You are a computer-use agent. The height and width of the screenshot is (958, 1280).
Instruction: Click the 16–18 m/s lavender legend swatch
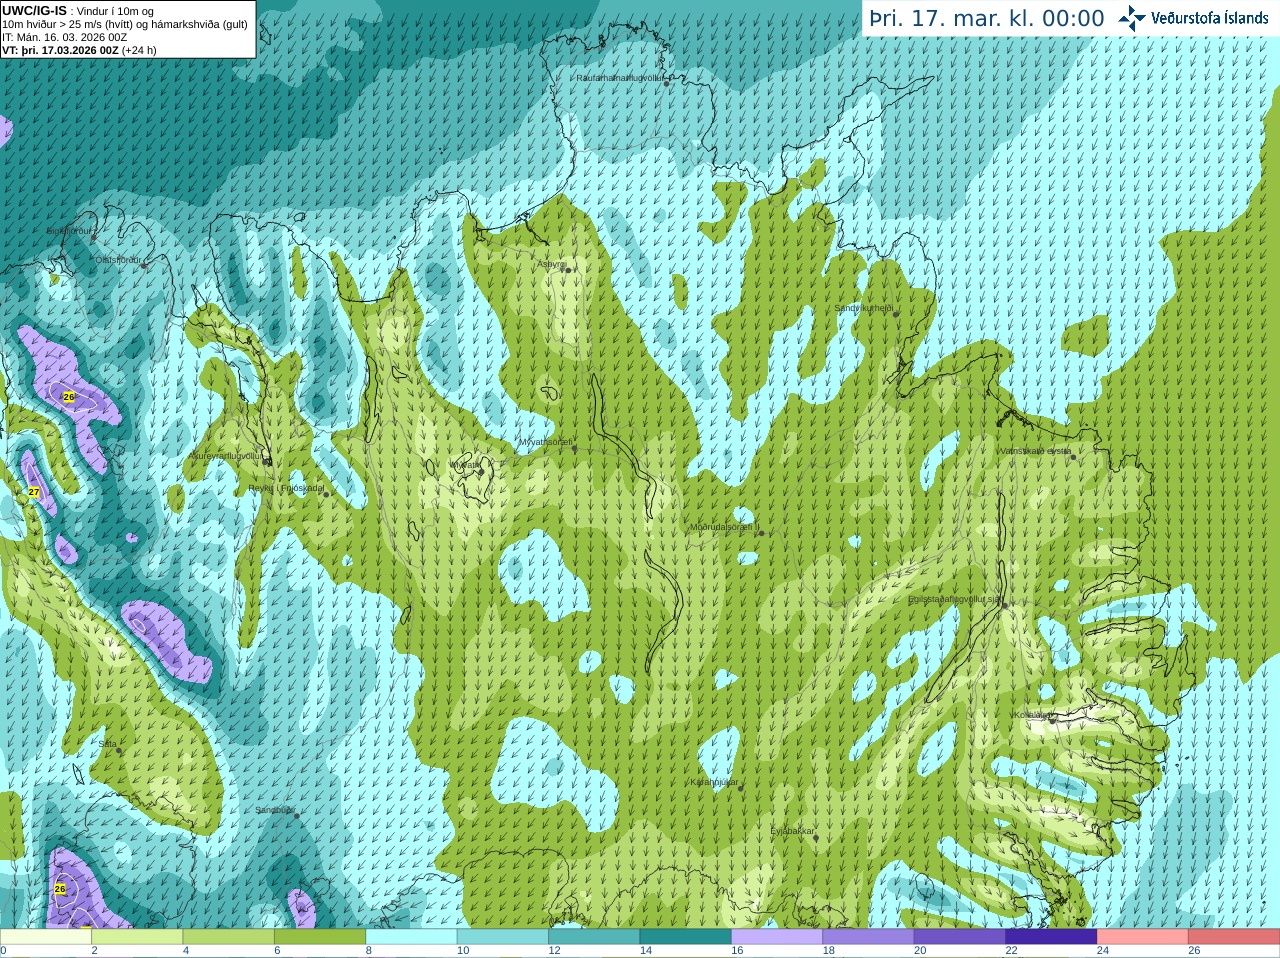pos(777,937)
